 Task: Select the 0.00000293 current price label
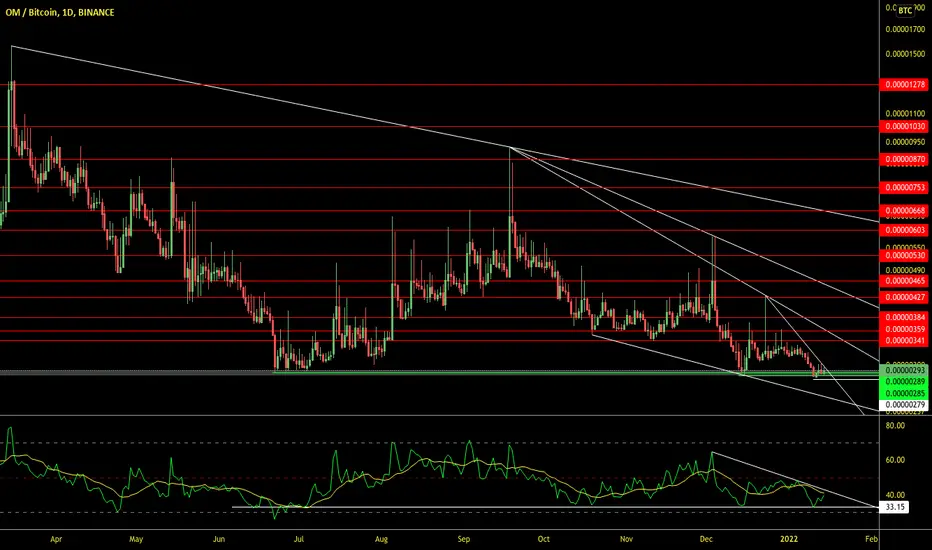click(903, 370)
